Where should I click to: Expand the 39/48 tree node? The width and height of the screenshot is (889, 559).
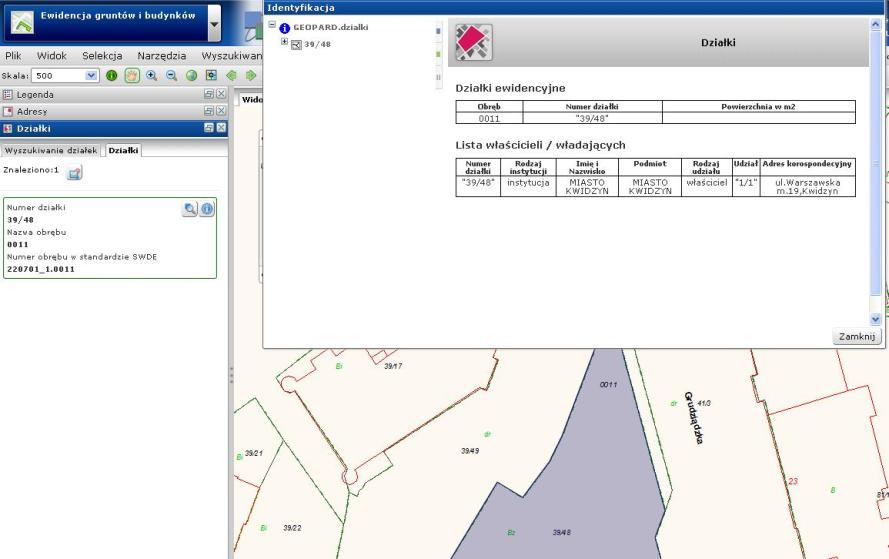pyautogui.click(x=284, y=42)
